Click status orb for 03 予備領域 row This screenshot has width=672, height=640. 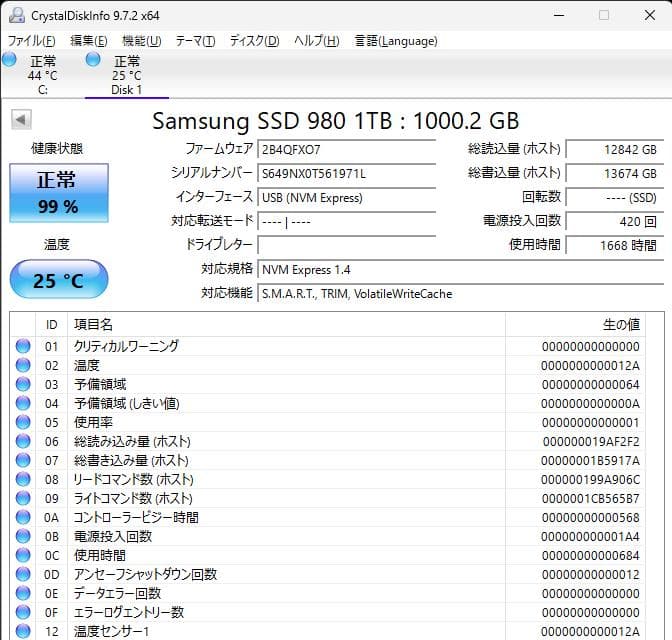tap(23, 384)
